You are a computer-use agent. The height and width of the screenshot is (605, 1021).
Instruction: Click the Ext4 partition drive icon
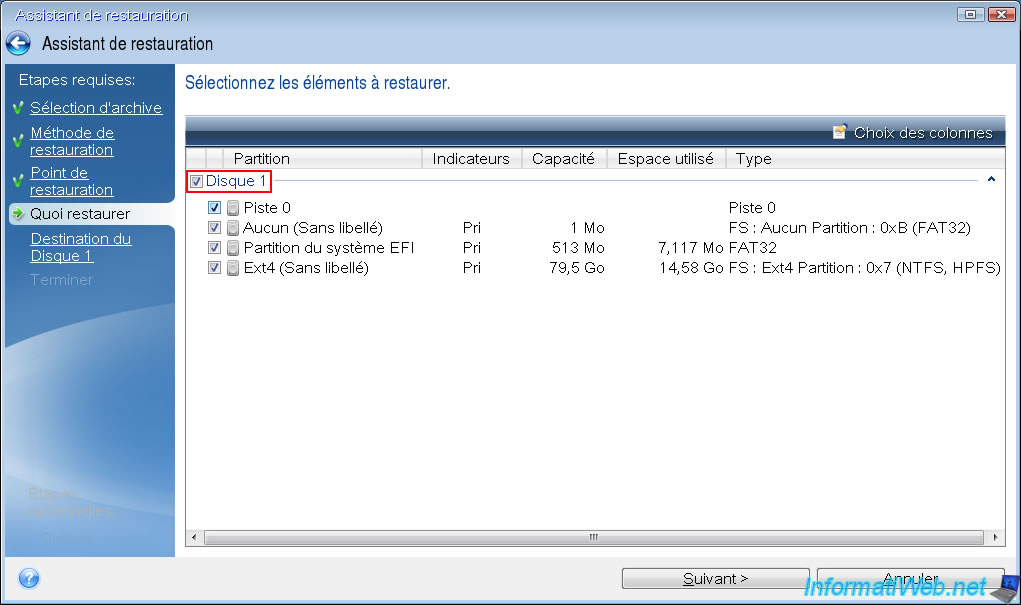(x=232, y=268)
